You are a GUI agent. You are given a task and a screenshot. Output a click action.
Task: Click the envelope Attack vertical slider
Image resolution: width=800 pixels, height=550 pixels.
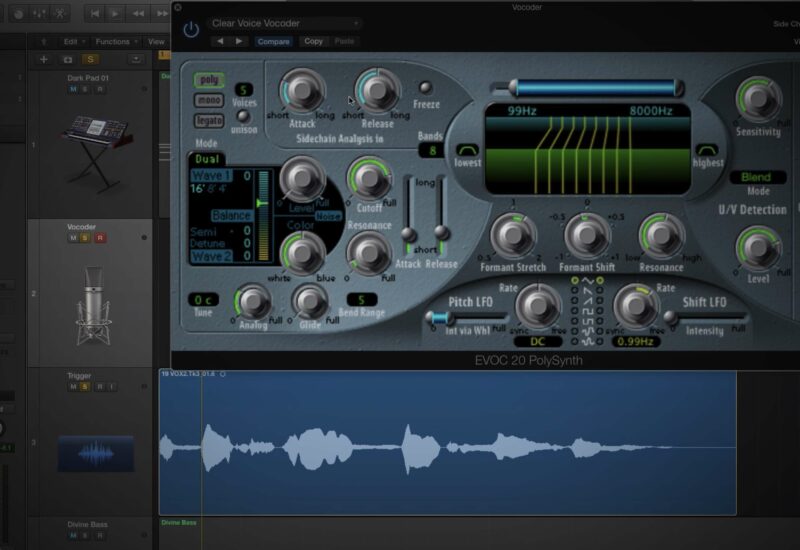[408, 215]
